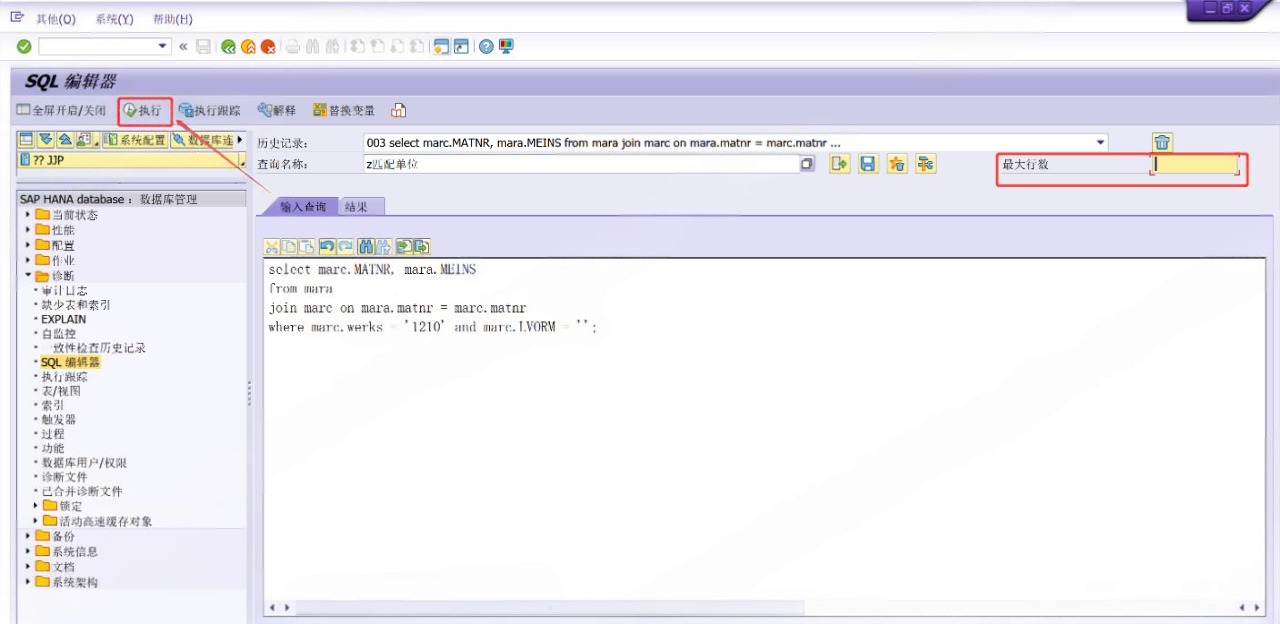Viewport: 1280px width, 624px height.
Task: Click the expand-all icon in the tree toolbar
Action: tap(45, 140)
